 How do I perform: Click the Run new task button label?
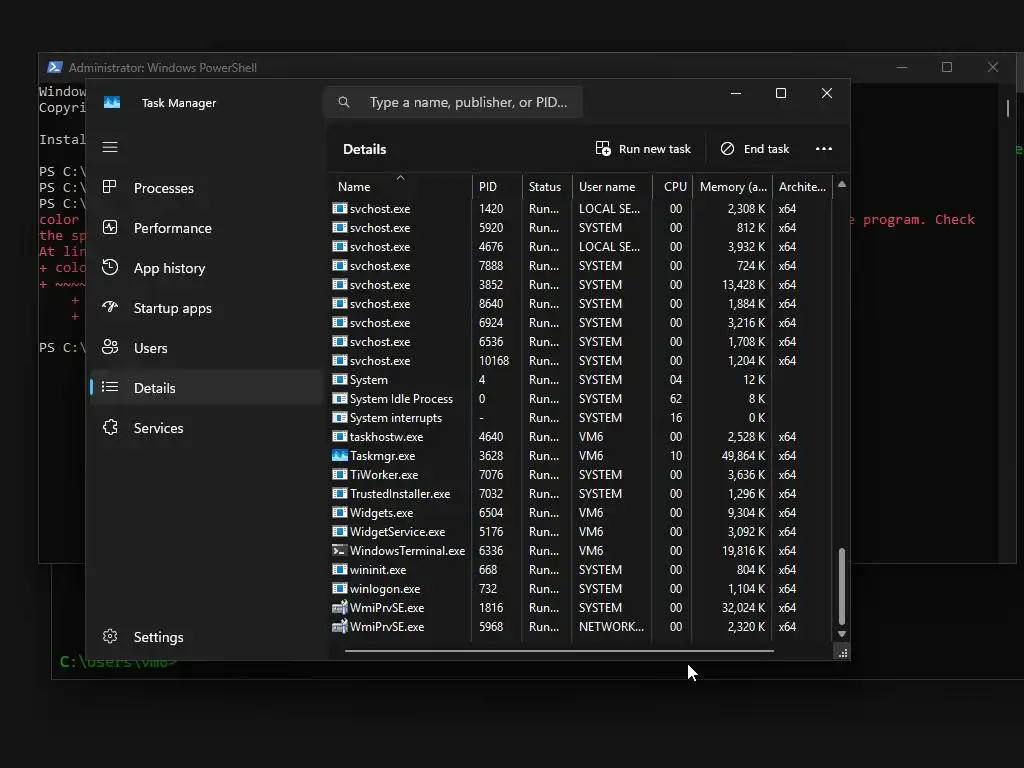click(654, 149)
